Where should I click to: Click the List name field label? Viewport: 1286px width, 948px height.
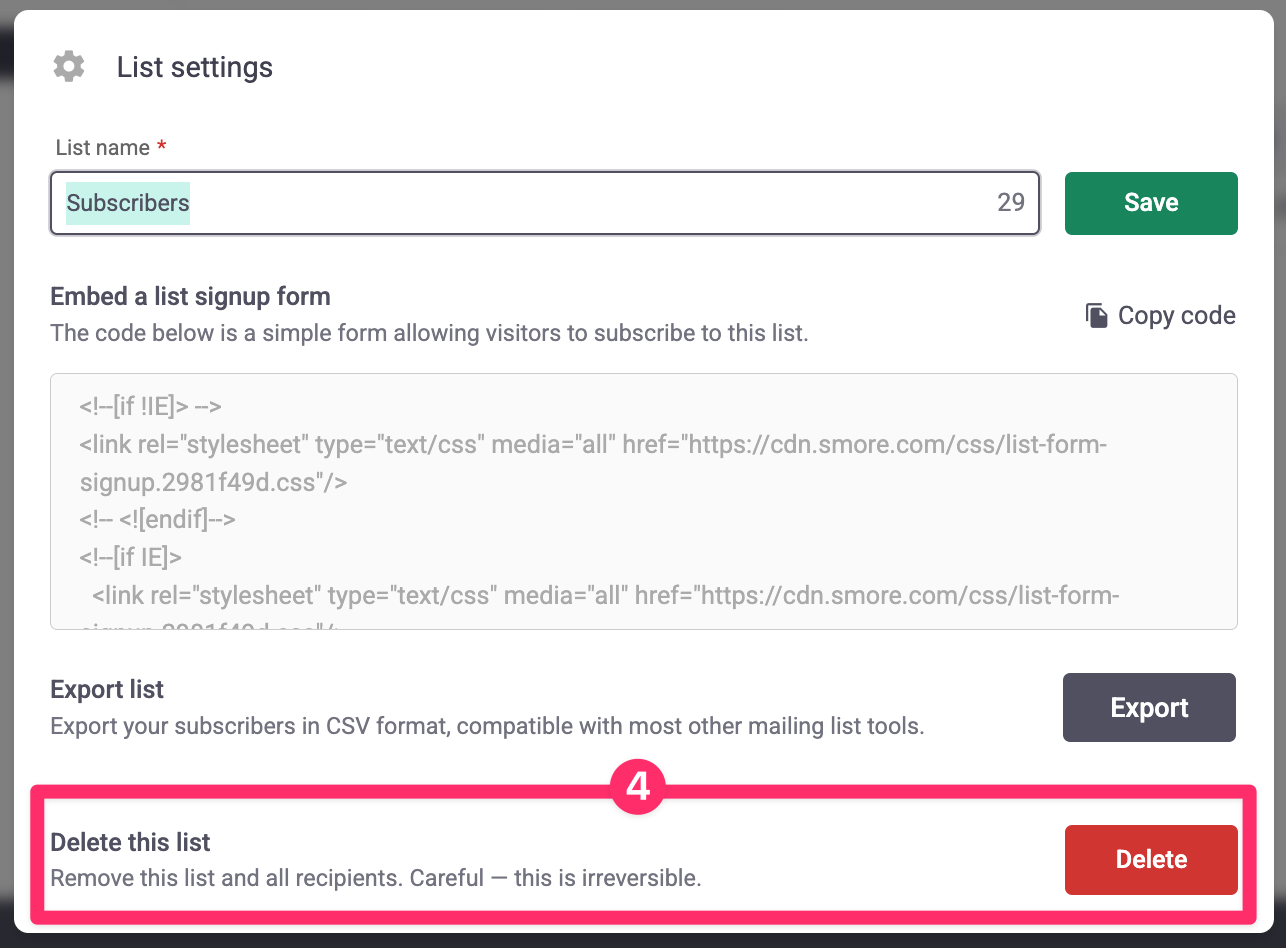[x=103, y=148]
